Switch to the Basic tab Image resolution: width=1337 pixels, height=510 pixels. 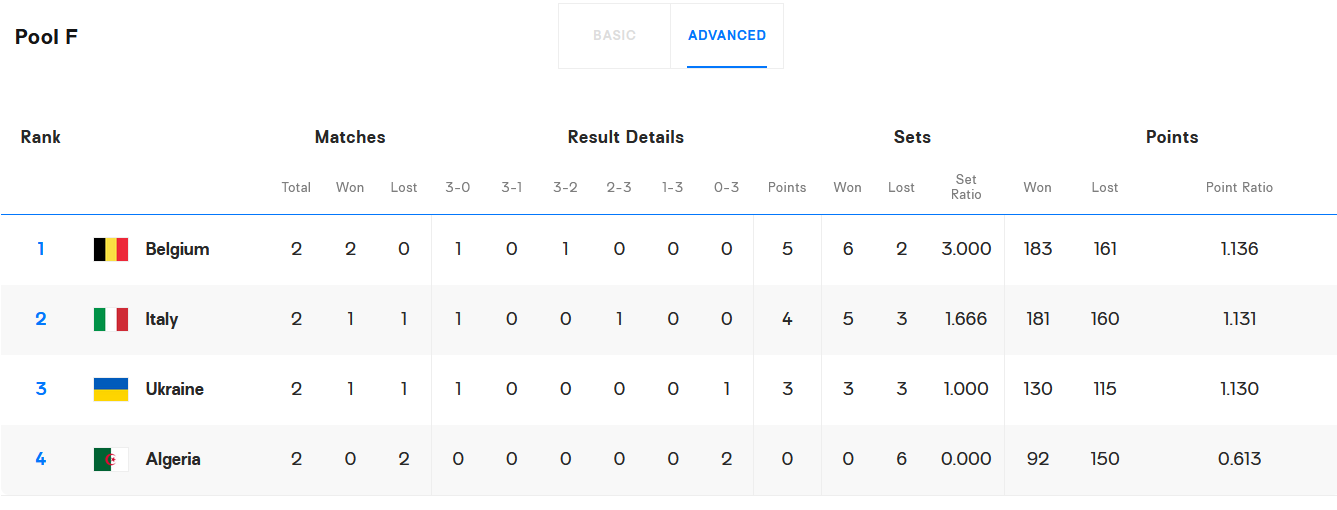614,36
